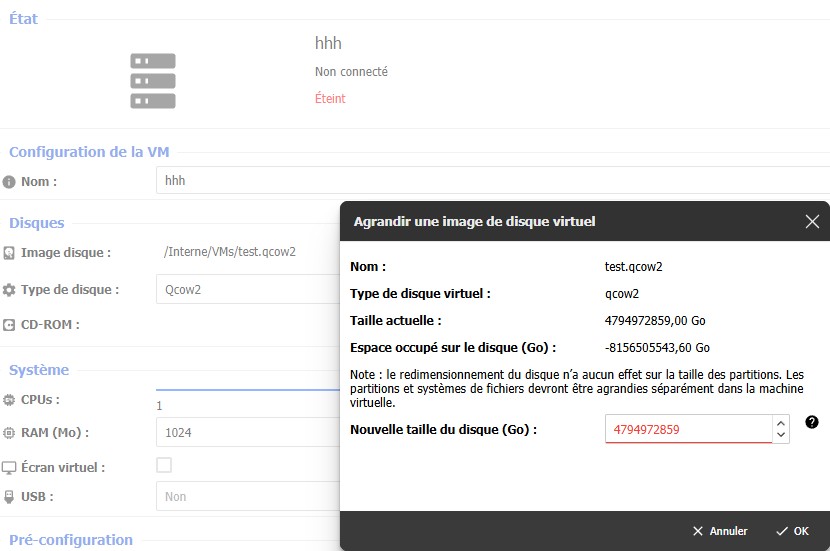Screen dimensions: 830x551
Task: Open the help question mark icon
Action: click(811, 422)
